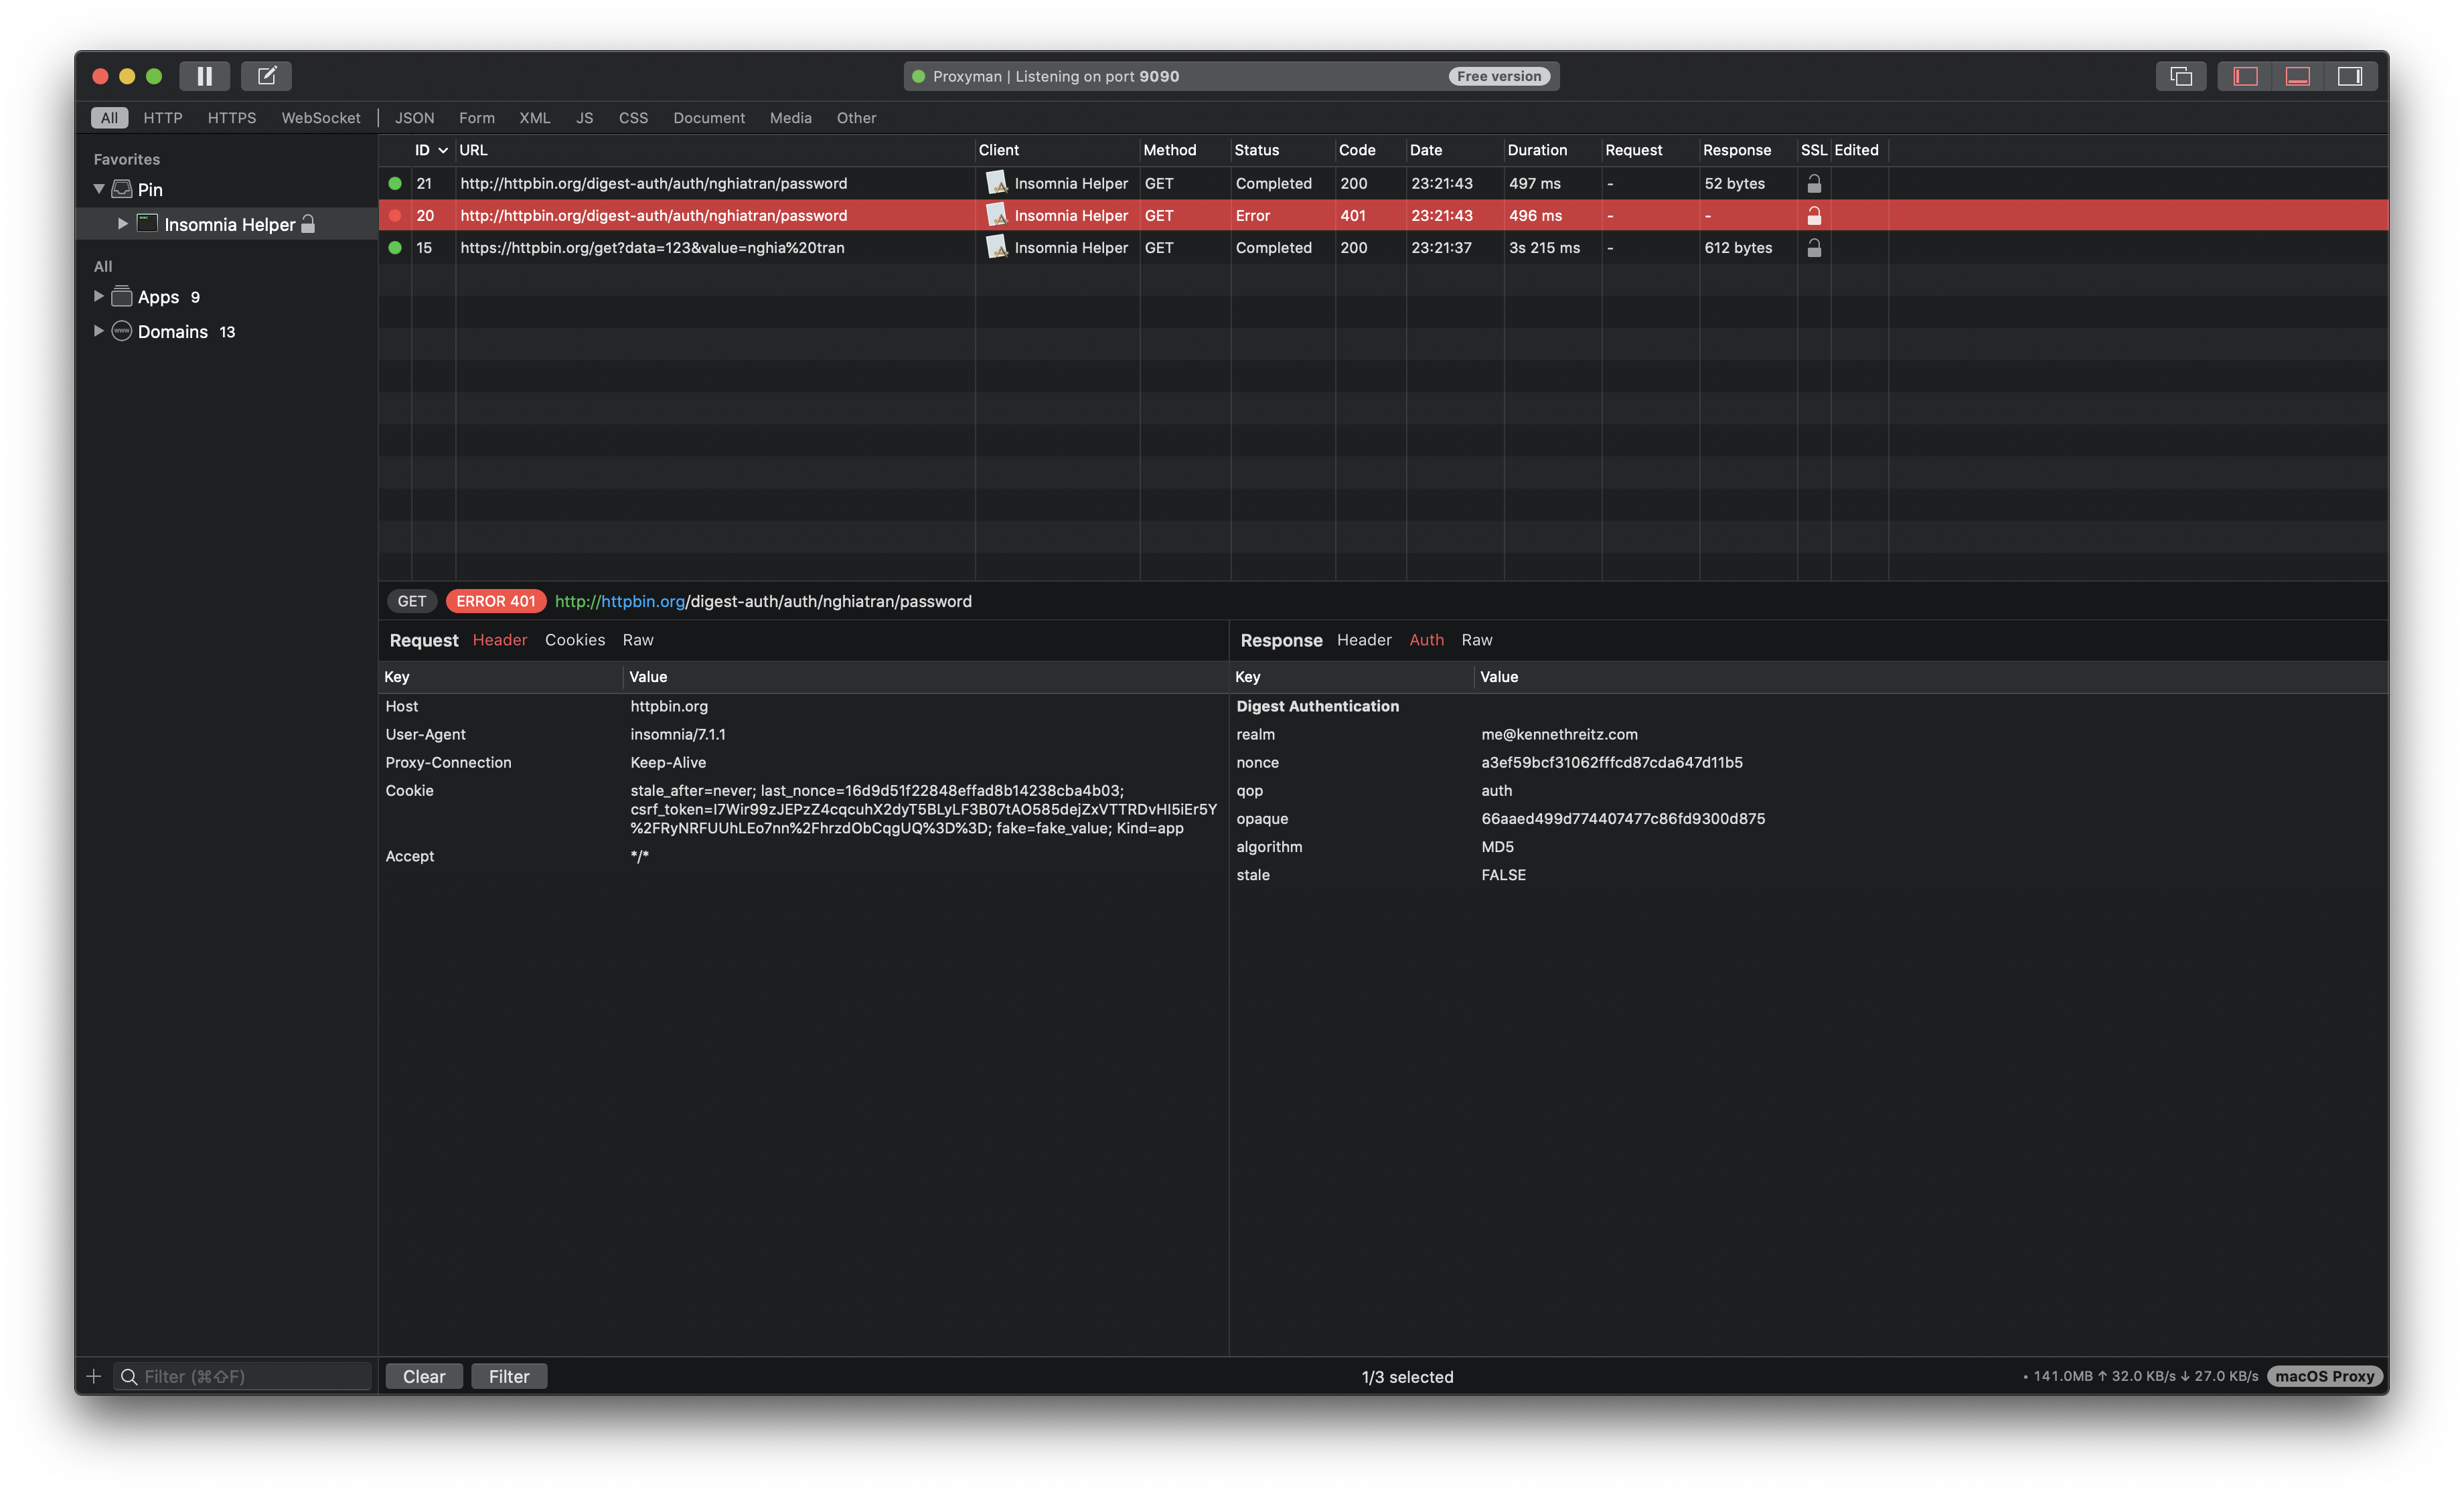Click SSL lock icon on row 20

[1814, 215]
